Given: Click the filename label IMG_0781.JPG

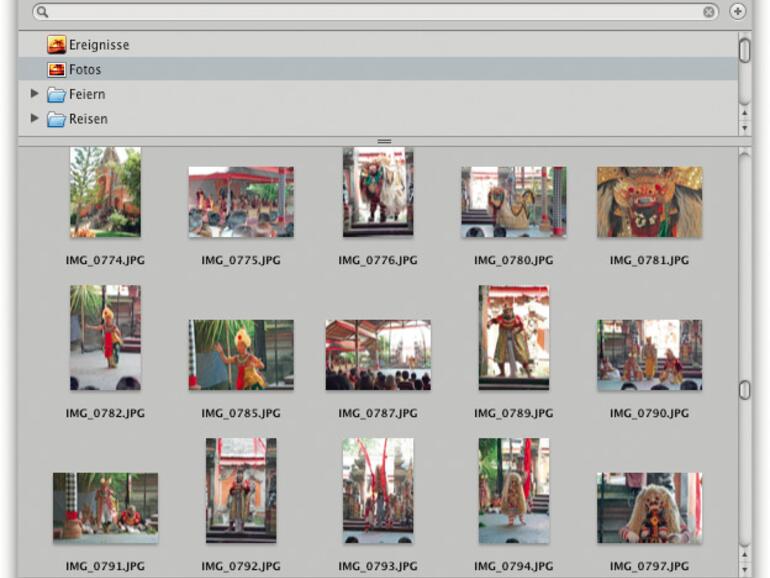Looking at the screenshot, I should click(650, 260).
